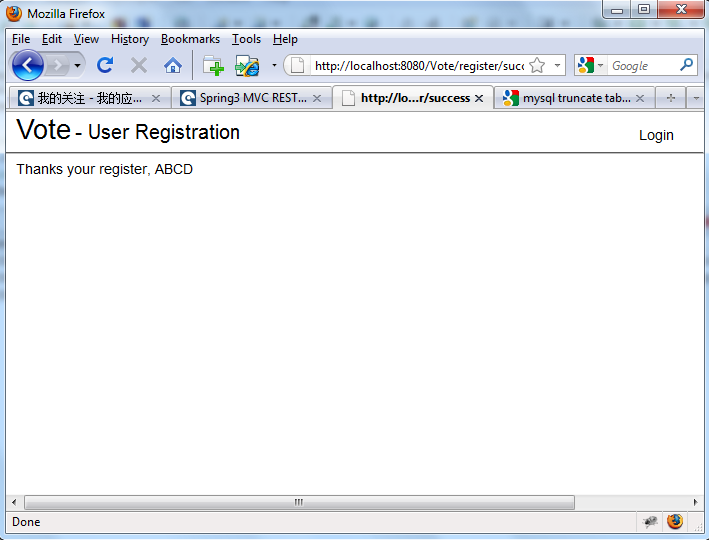
Task: Open the Help menu
Action: click(285, 39)
